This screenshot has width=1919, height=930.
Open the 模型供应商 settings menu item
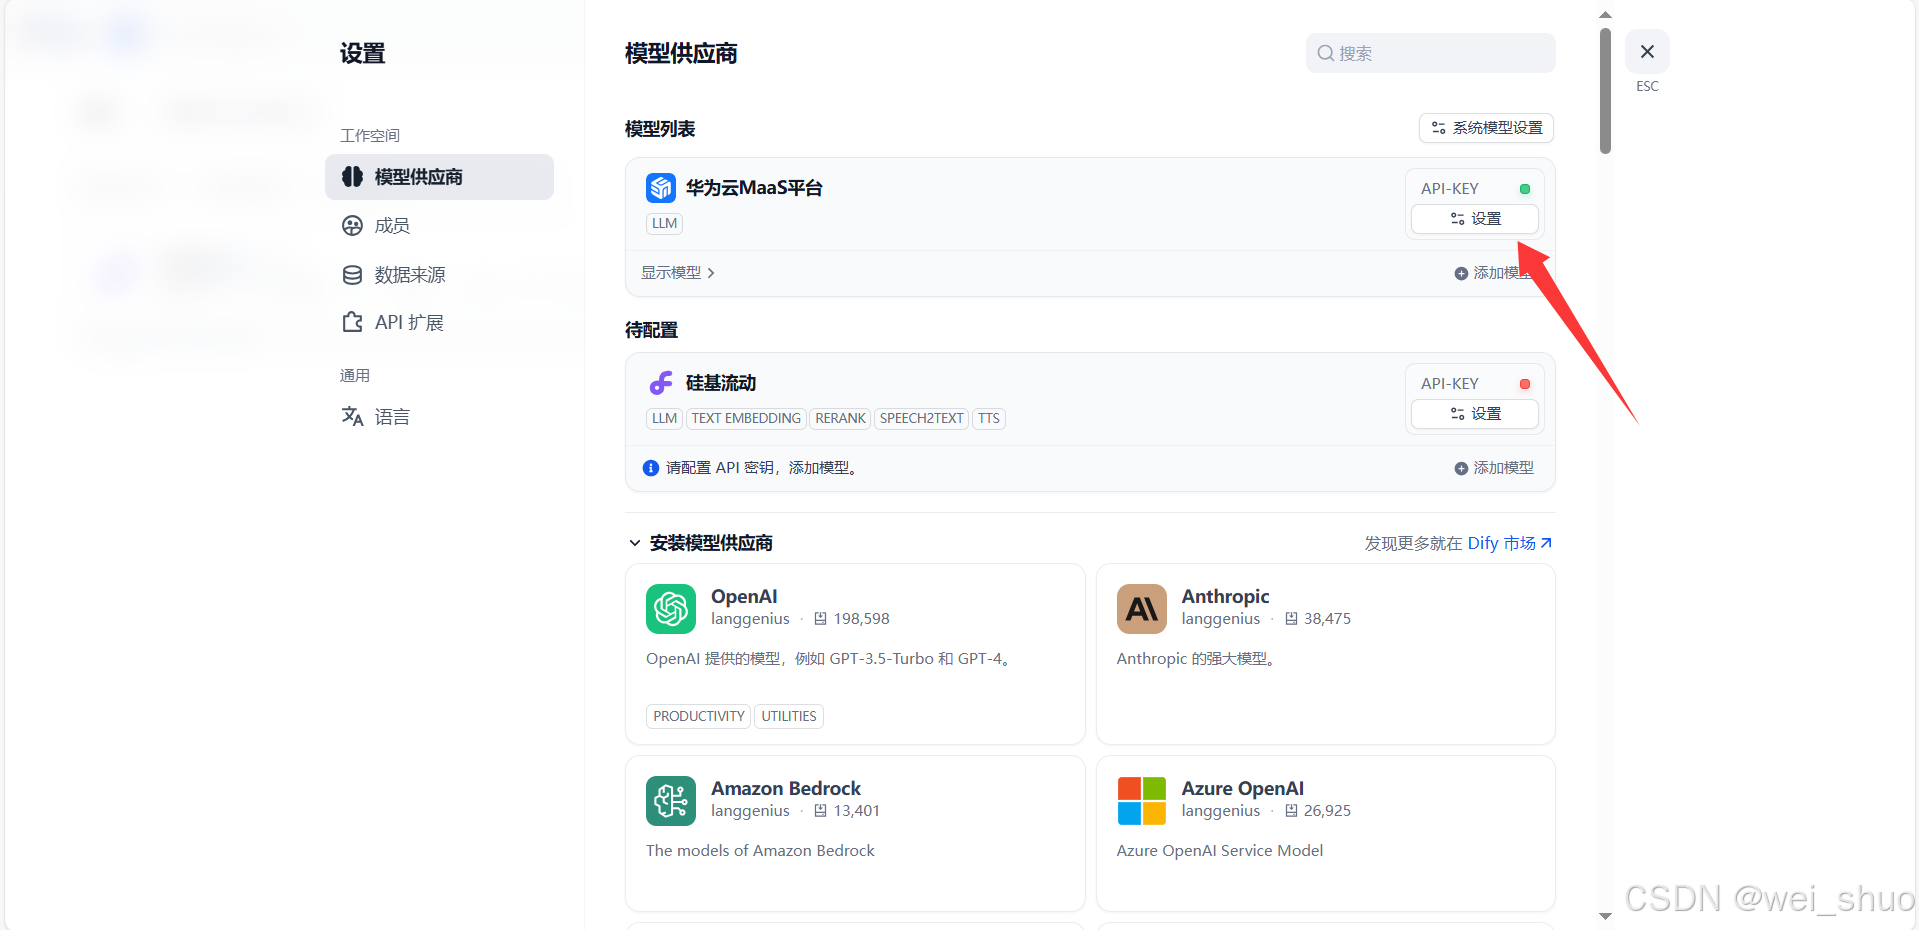[x=439, y=177]
